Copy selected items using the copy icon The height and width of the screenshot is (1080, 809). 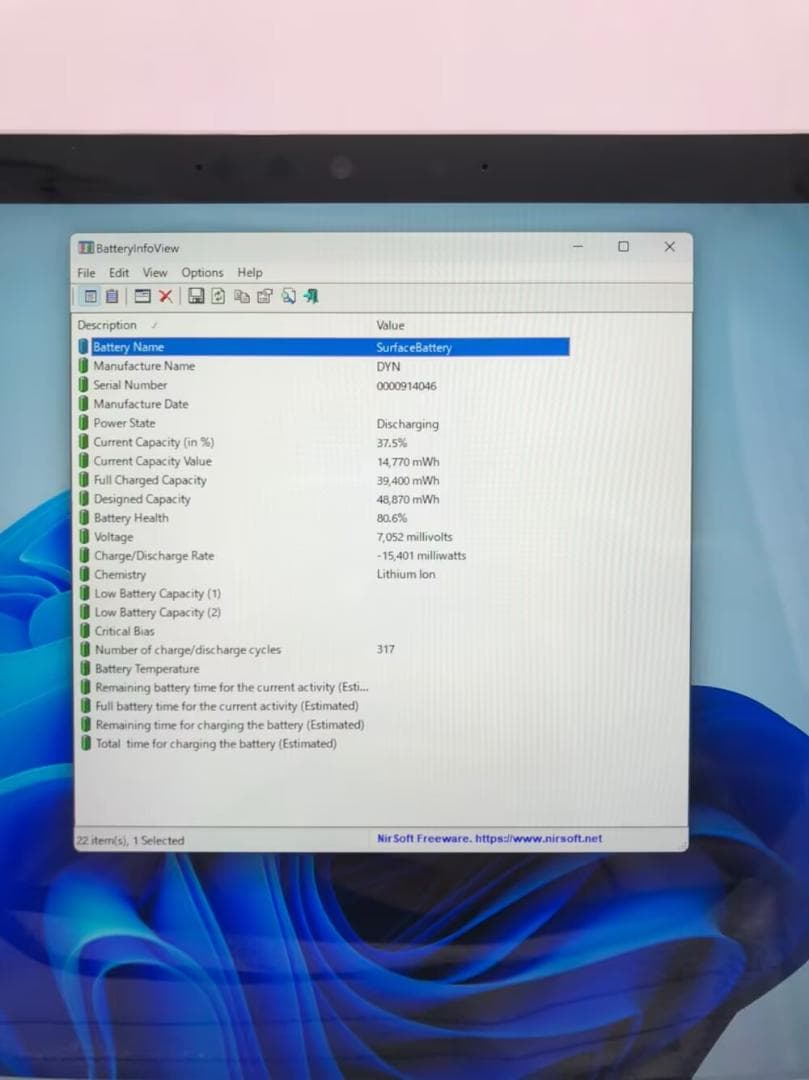pyautogui.click(x=242, y=296)
